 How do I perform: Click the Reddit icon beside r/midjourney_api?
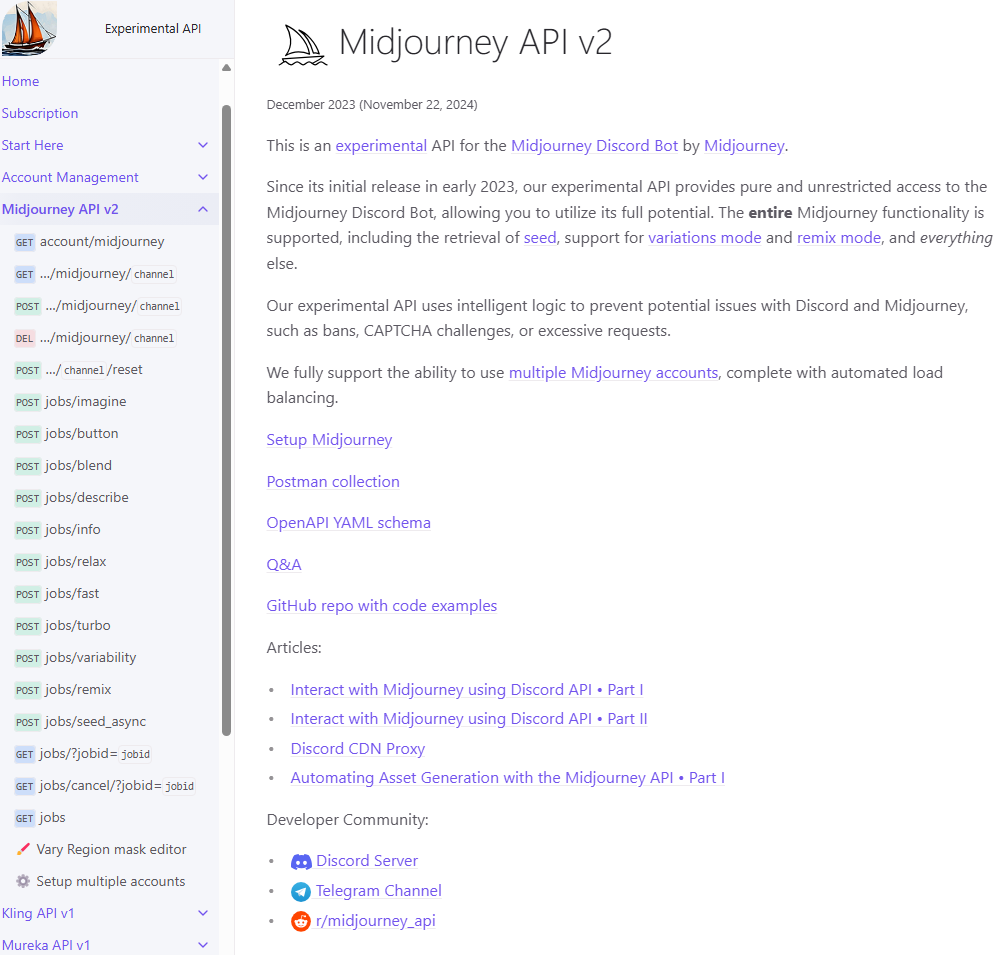[x=301, y=922]
